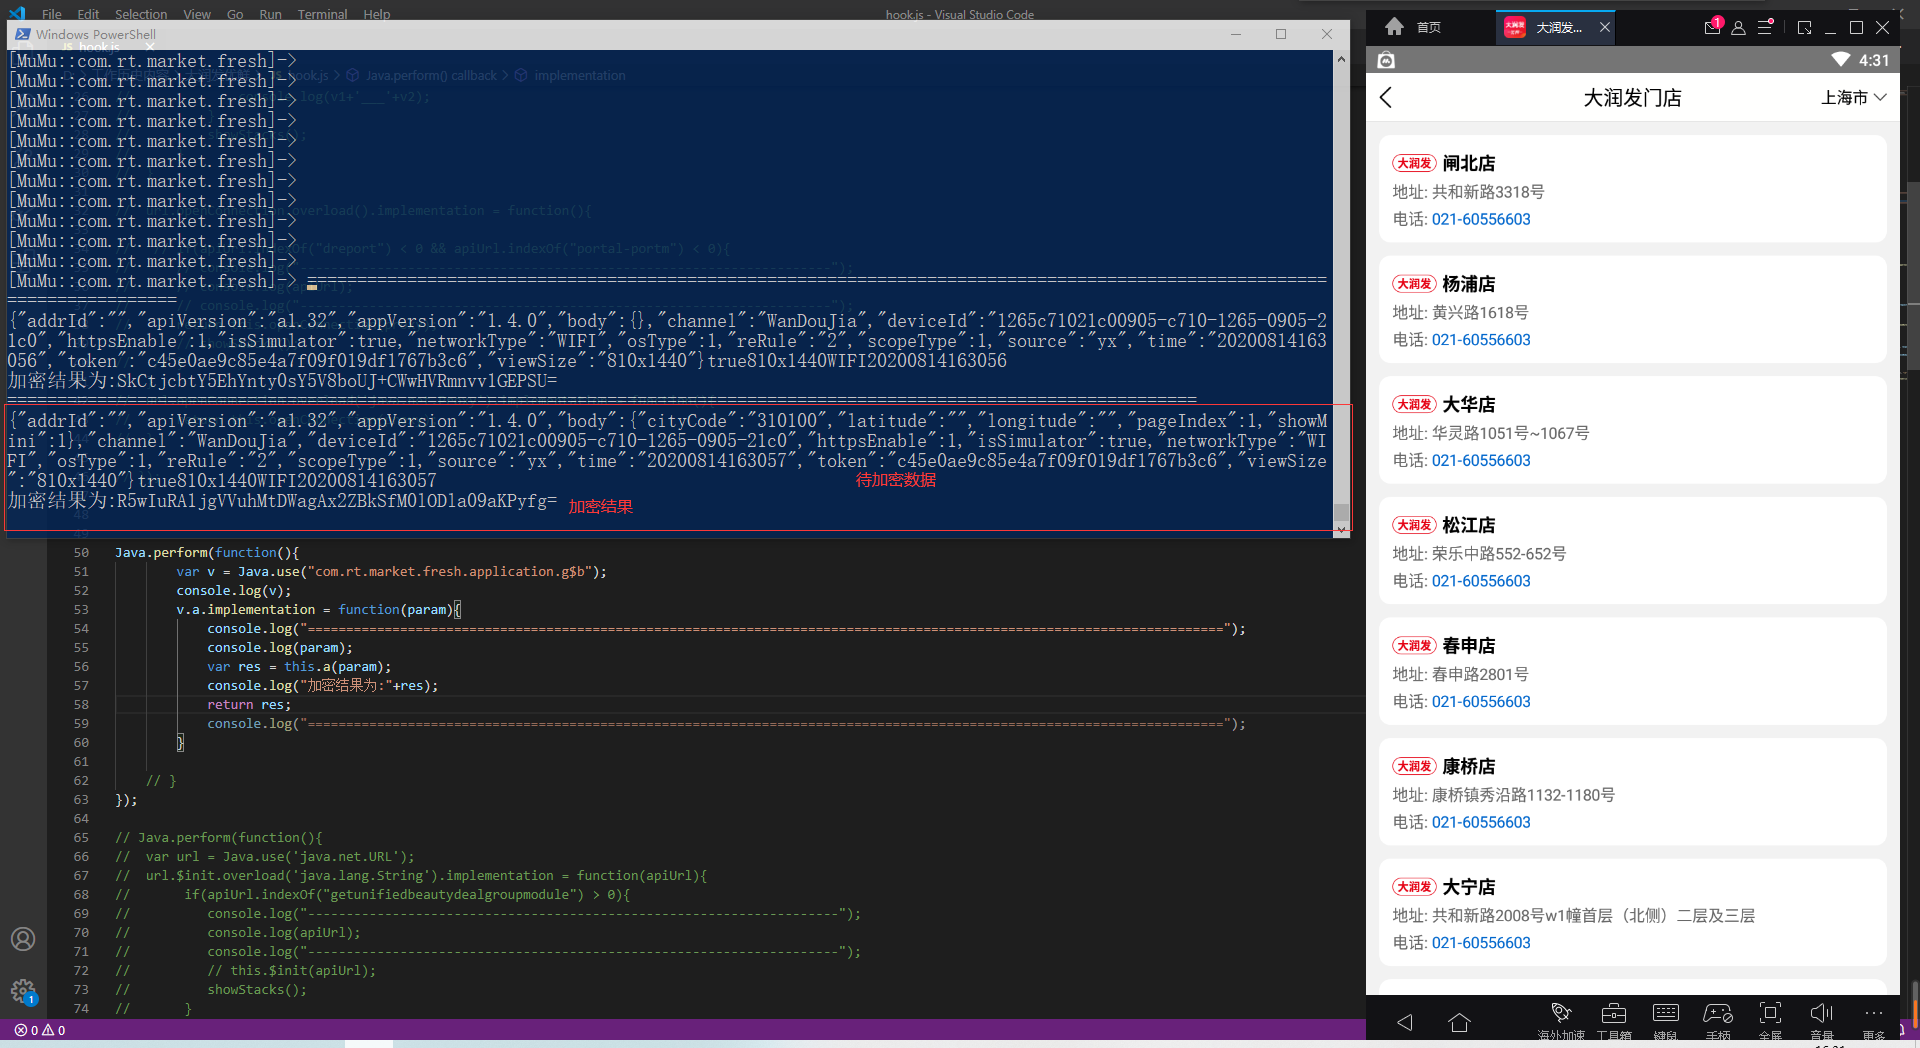Screen dimensions: 1920x1048
Task: Call 闸北店 phone number 021-60556603
Action: click(1481, 219)
